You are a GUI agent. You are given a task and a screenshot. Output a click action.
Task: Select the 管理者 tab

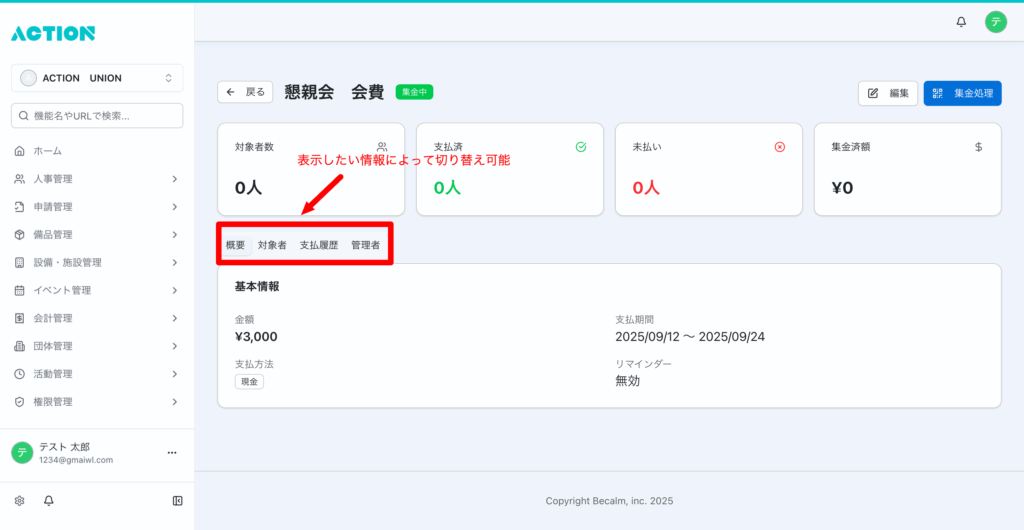pyautogui.click(x=365, y=245)
